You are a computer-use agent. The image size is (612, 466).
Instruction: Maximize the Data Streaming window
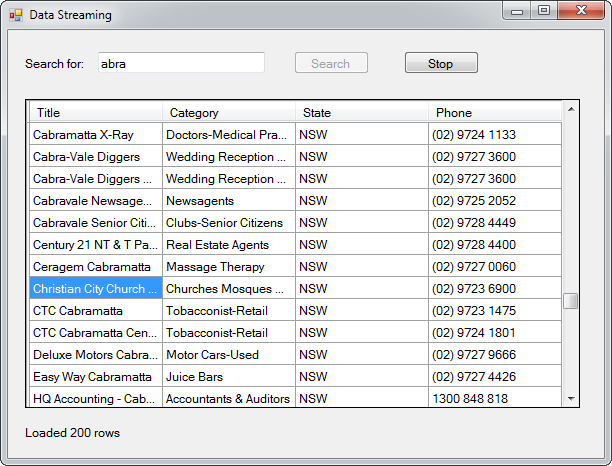tap(543, 11)
